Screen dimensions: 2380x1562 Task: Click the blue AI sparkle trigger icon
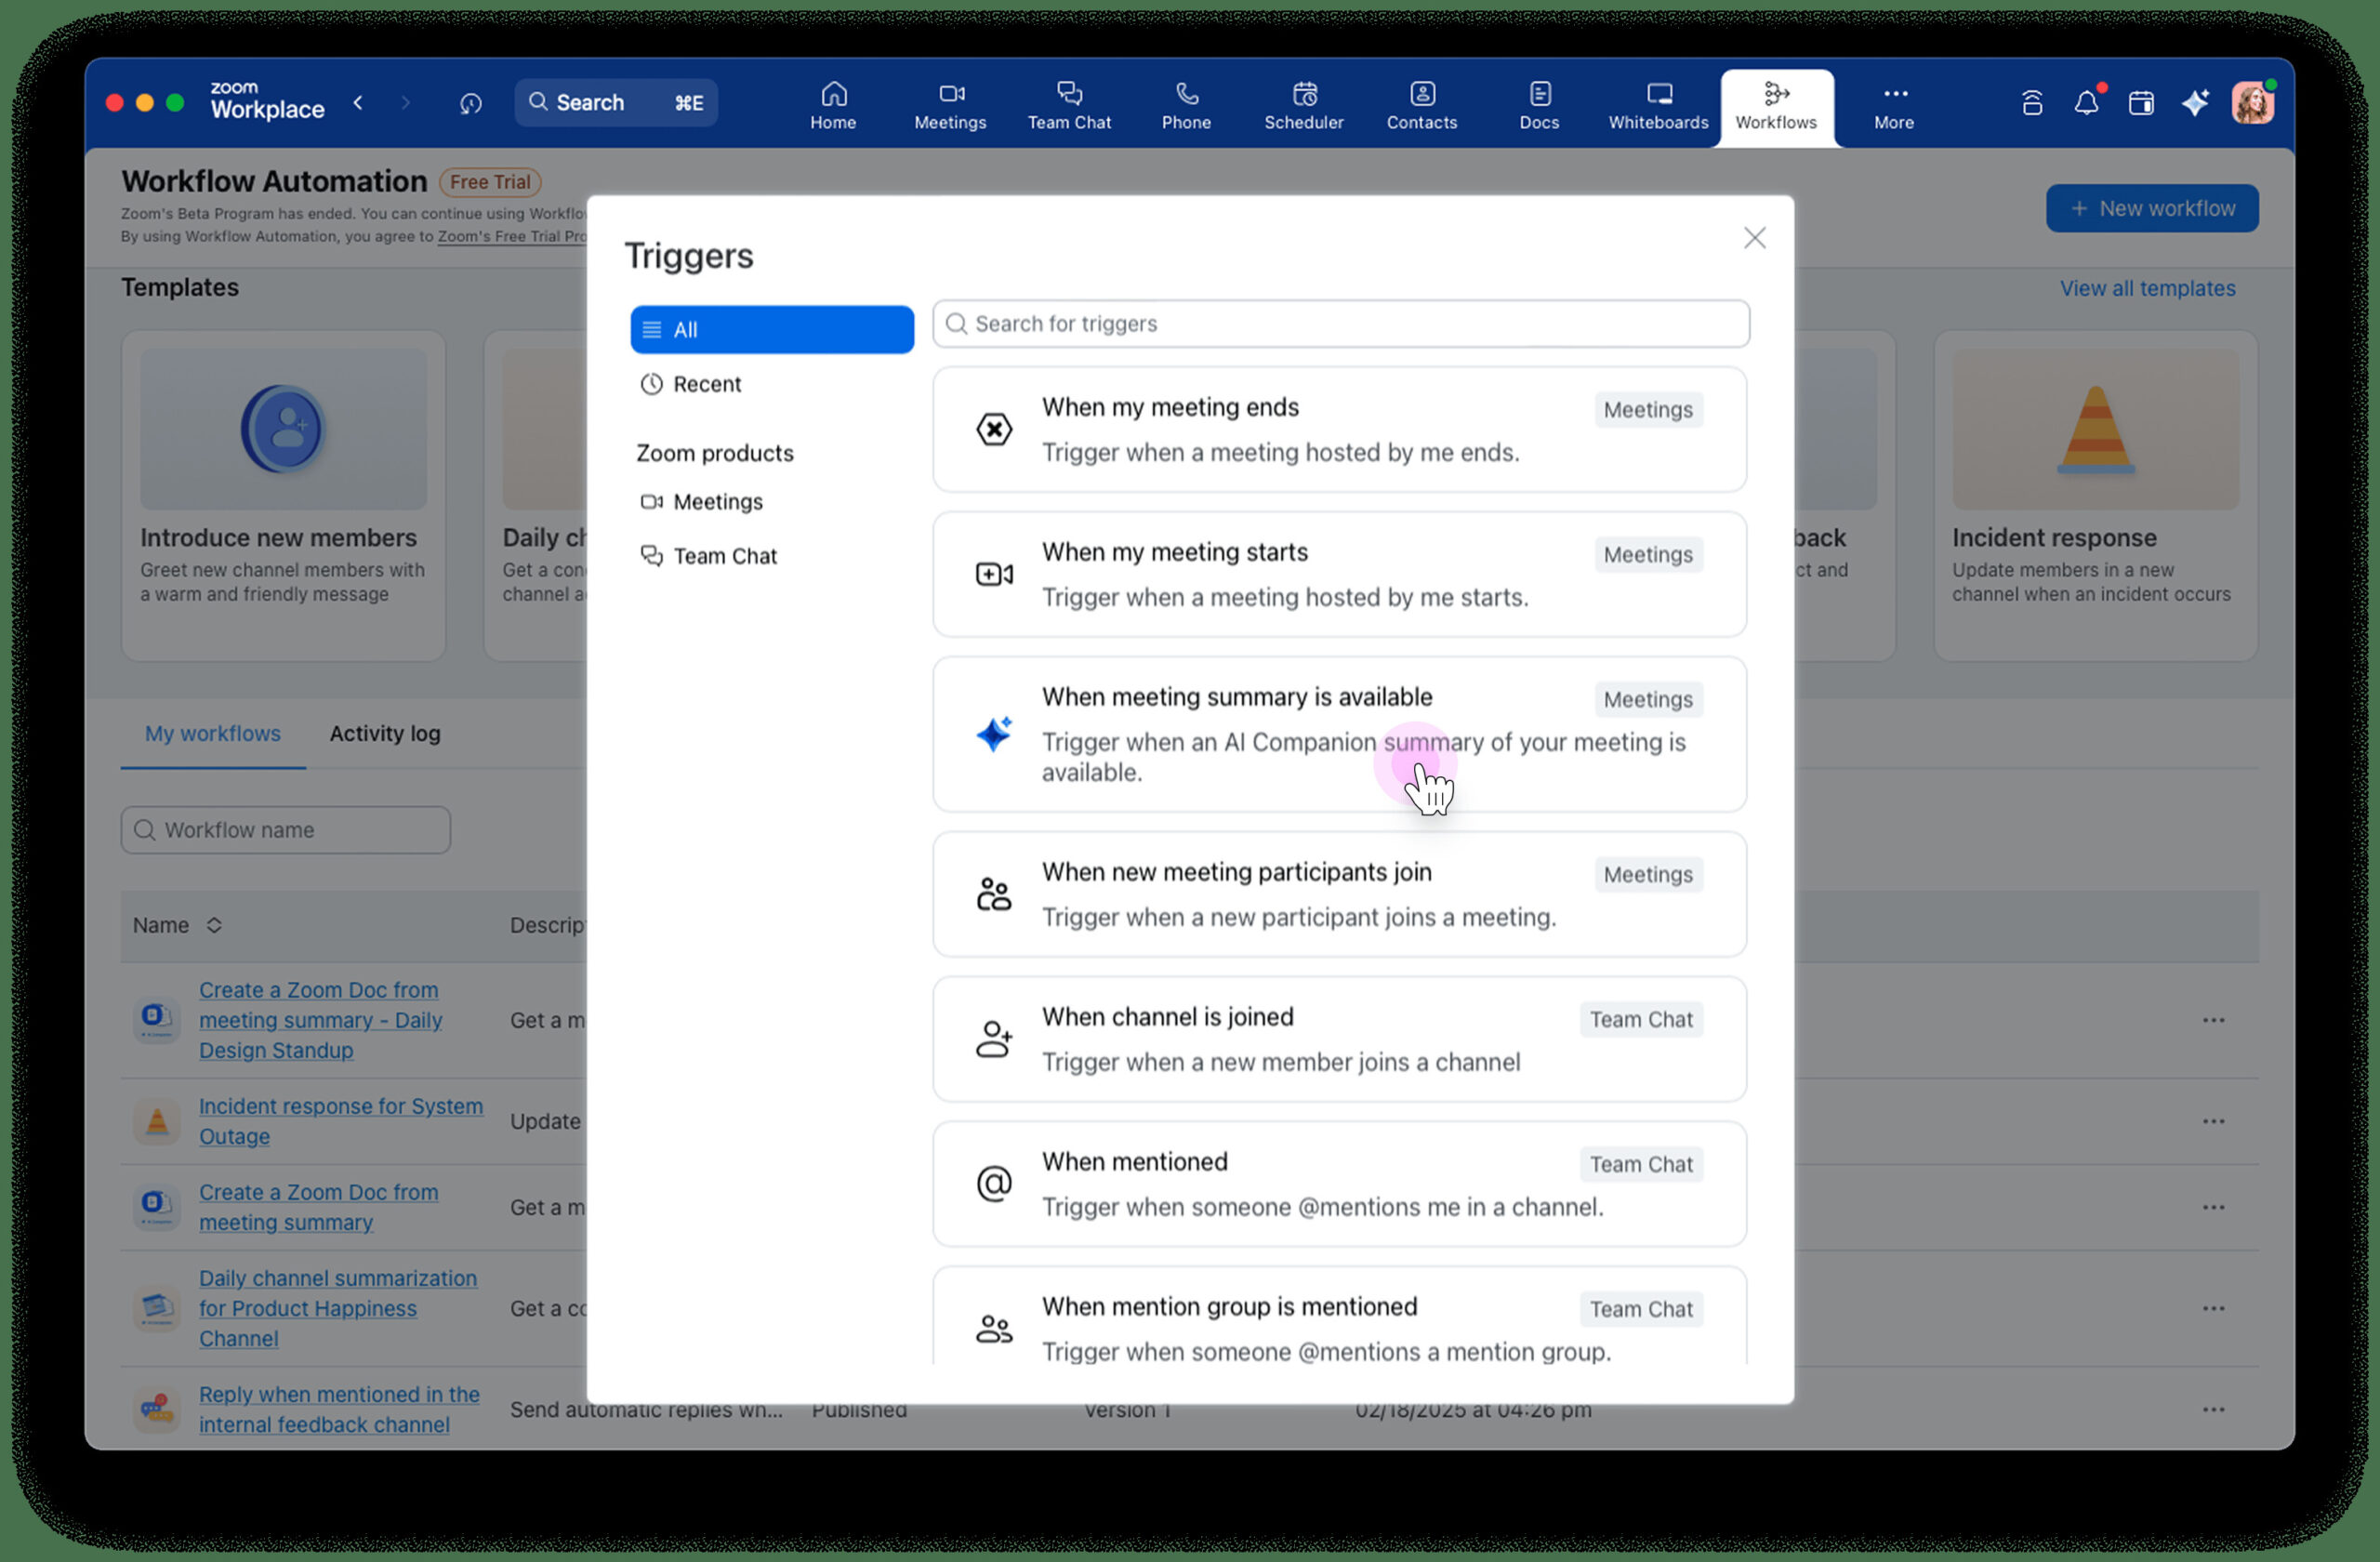click(994, 734)
